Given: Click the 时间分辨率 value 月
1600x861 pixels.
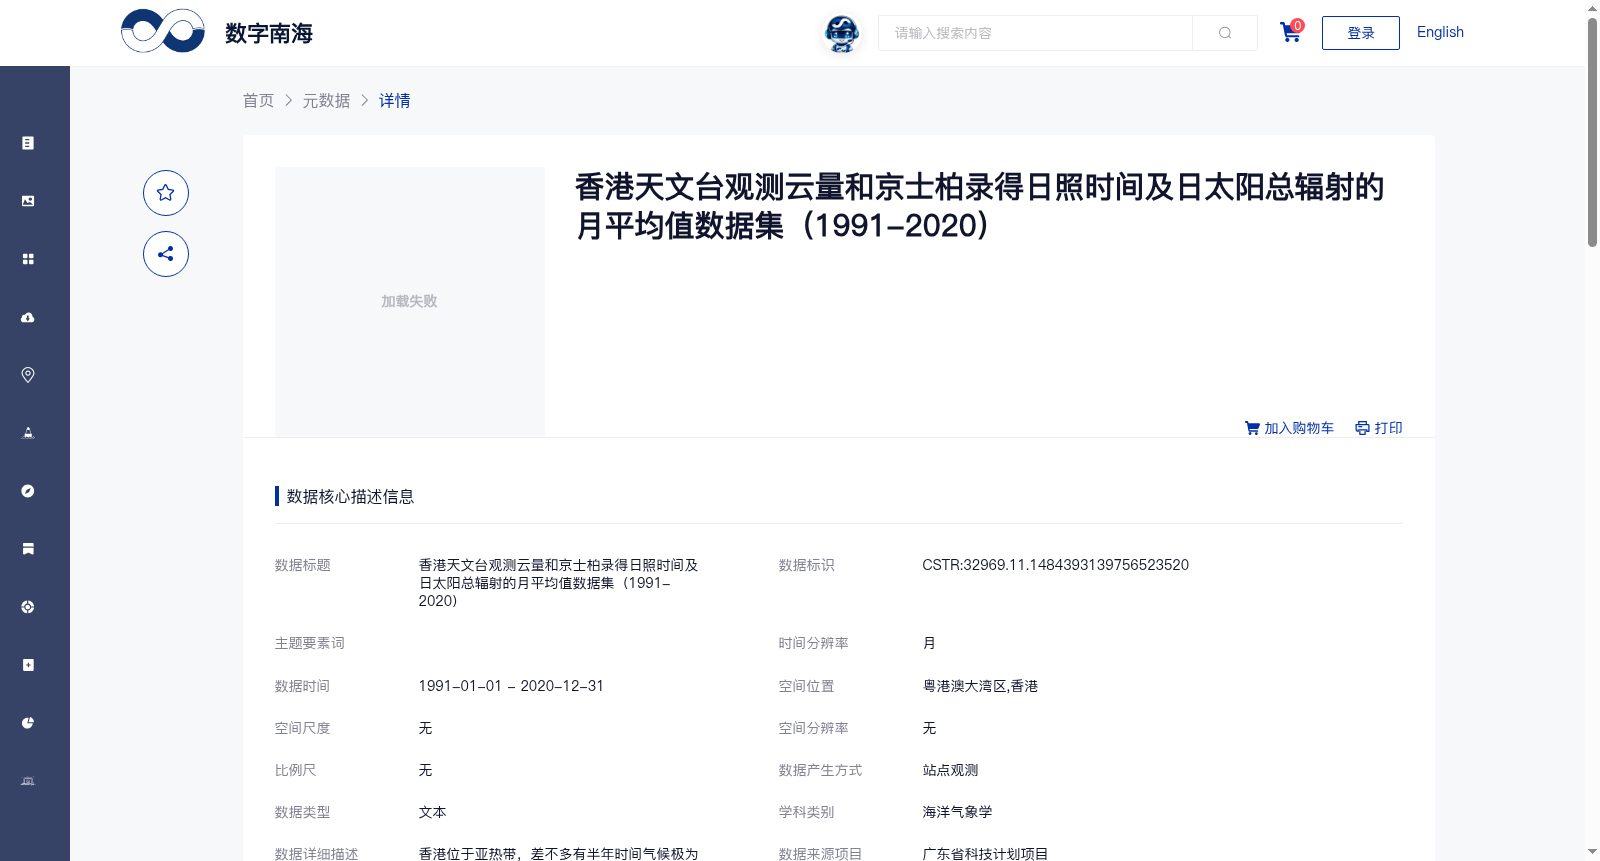Looking at the screenshot, I should 929,643.
